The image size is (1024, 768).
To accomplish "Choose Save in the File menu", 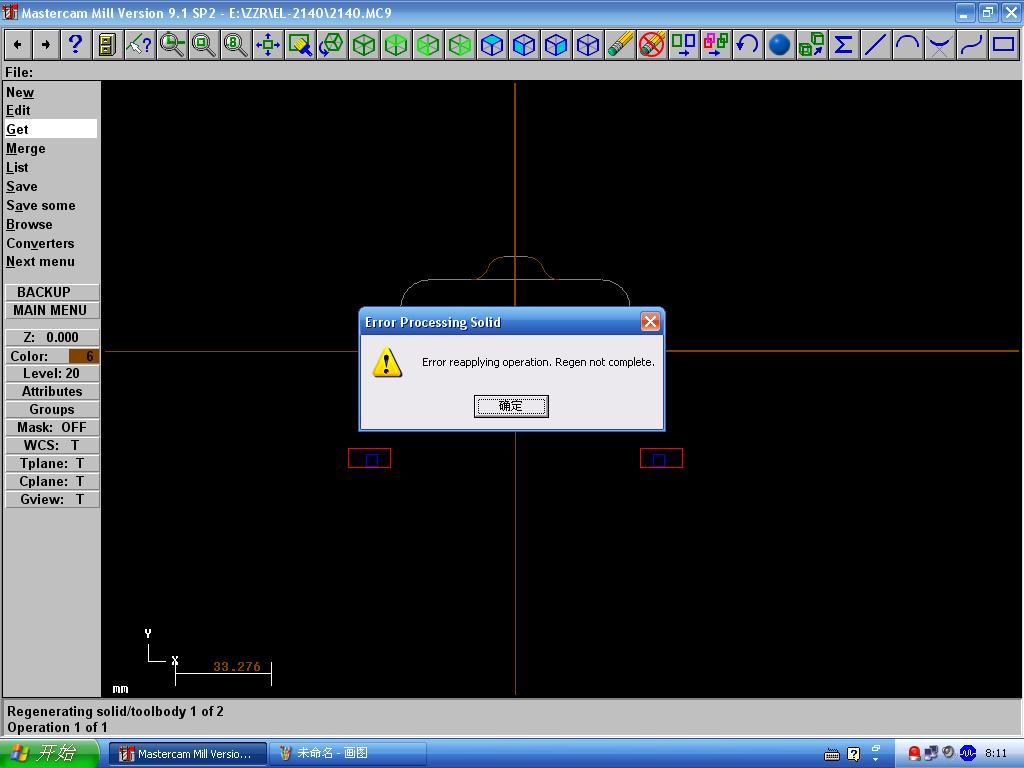I will (x=22, y=186).
